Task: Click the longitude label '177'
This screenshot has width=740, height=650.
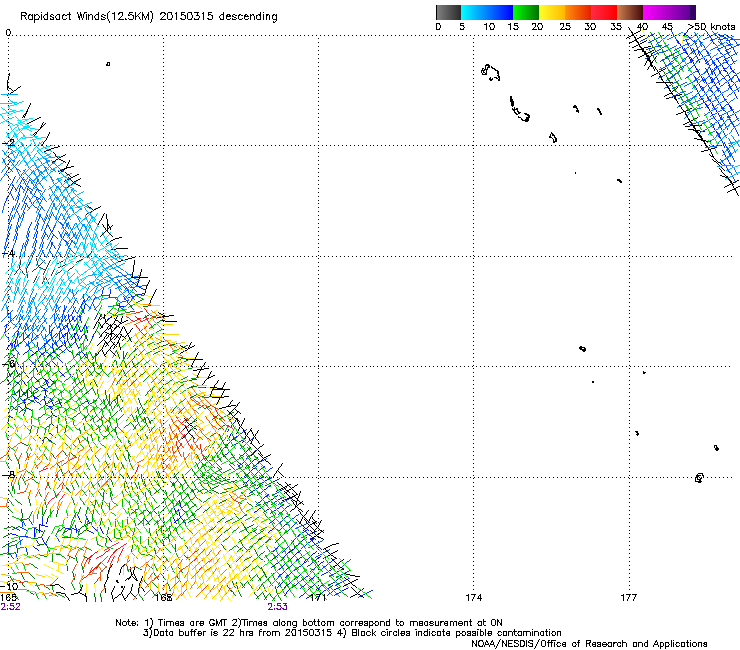Action: [629, 598]
